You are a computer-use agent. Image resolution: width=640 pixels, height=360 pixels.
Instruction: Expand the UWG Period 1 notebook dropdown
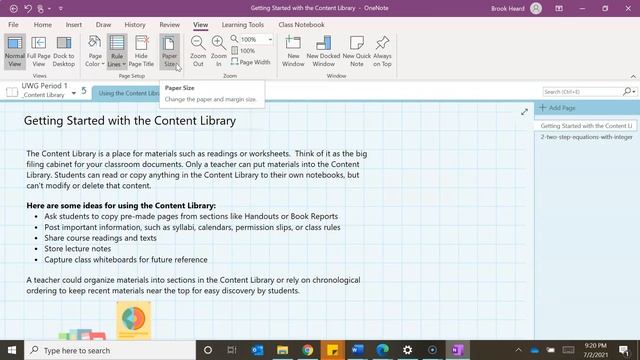(x=73, y=93)
